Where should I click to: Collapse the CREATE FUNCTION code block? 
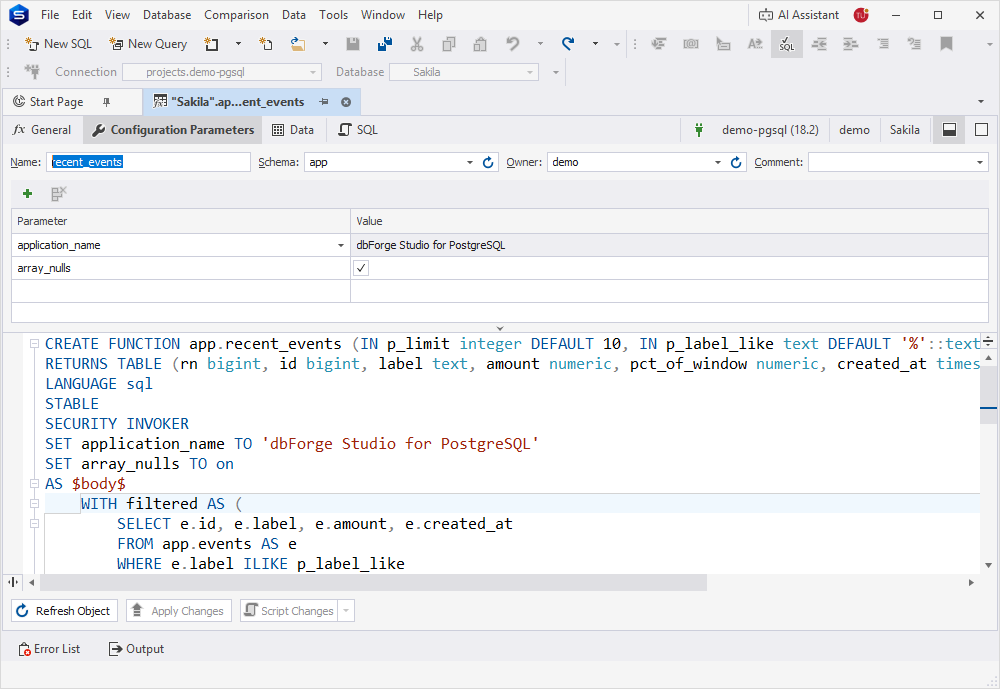[34, 344]
